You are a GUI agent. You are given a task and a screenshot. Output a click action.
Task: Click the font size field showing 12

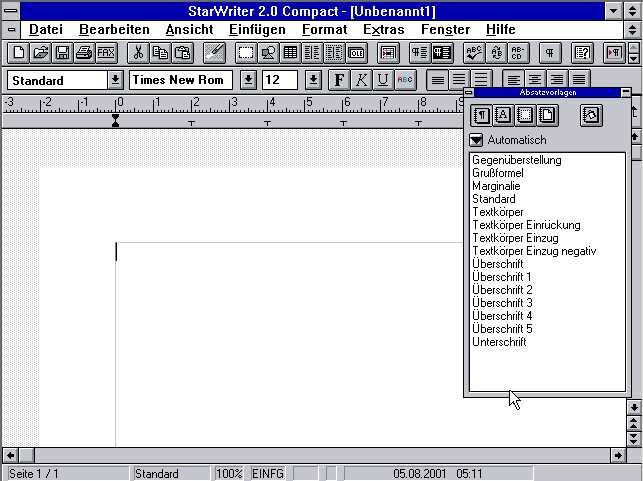[x=280, y=80]
